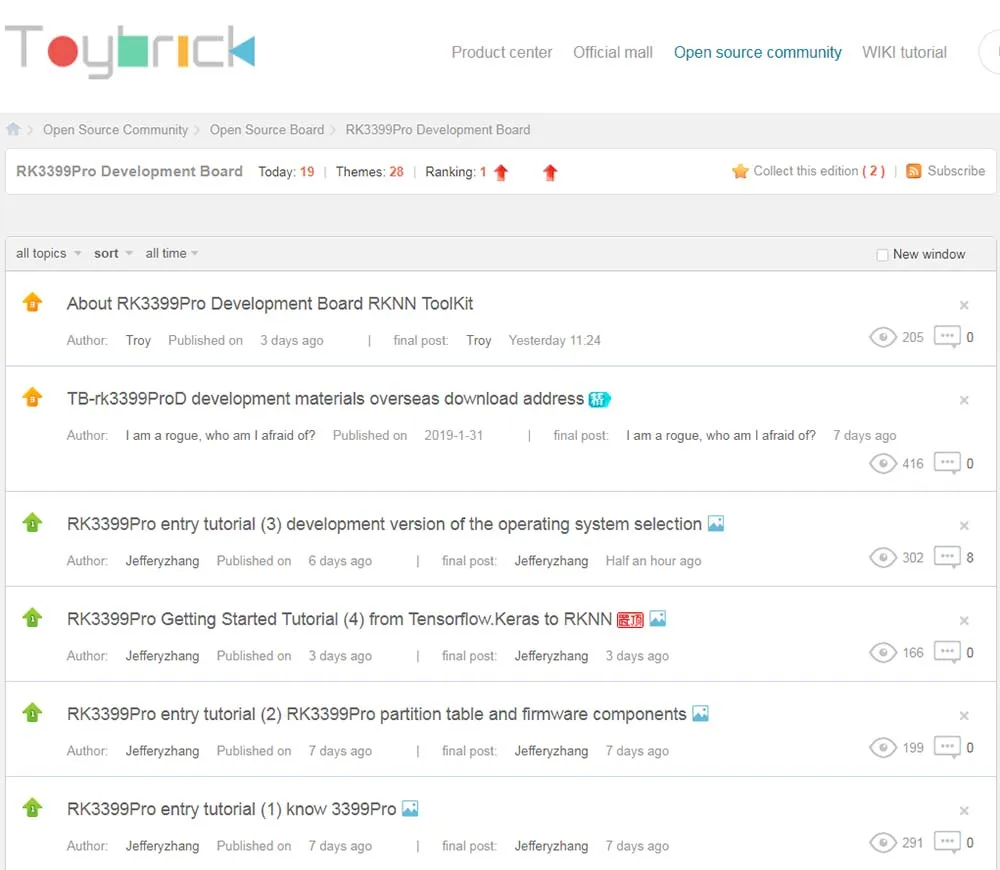Click final post time Yesterday 11:24

[x=554, y=341]
